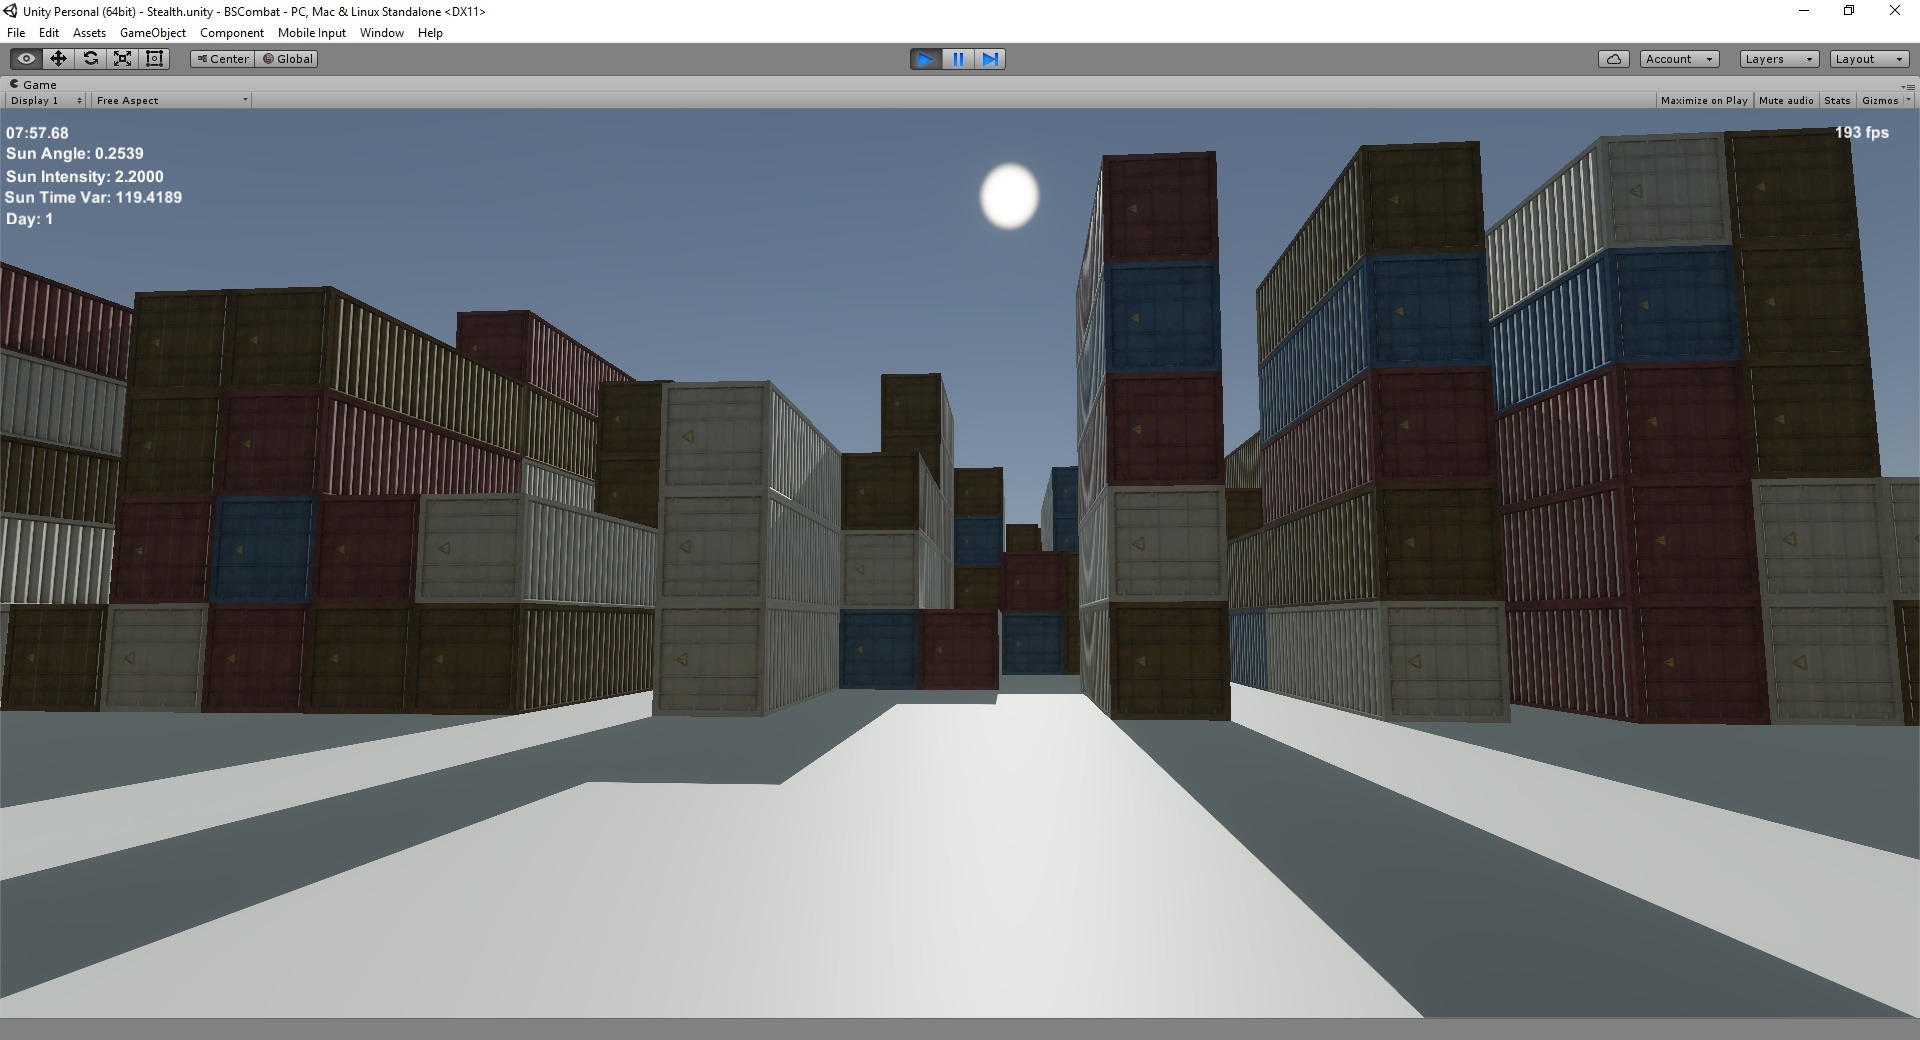Expand the Layout dropdown
Screen dimensions: 1920x1040
pos(1869,59)
